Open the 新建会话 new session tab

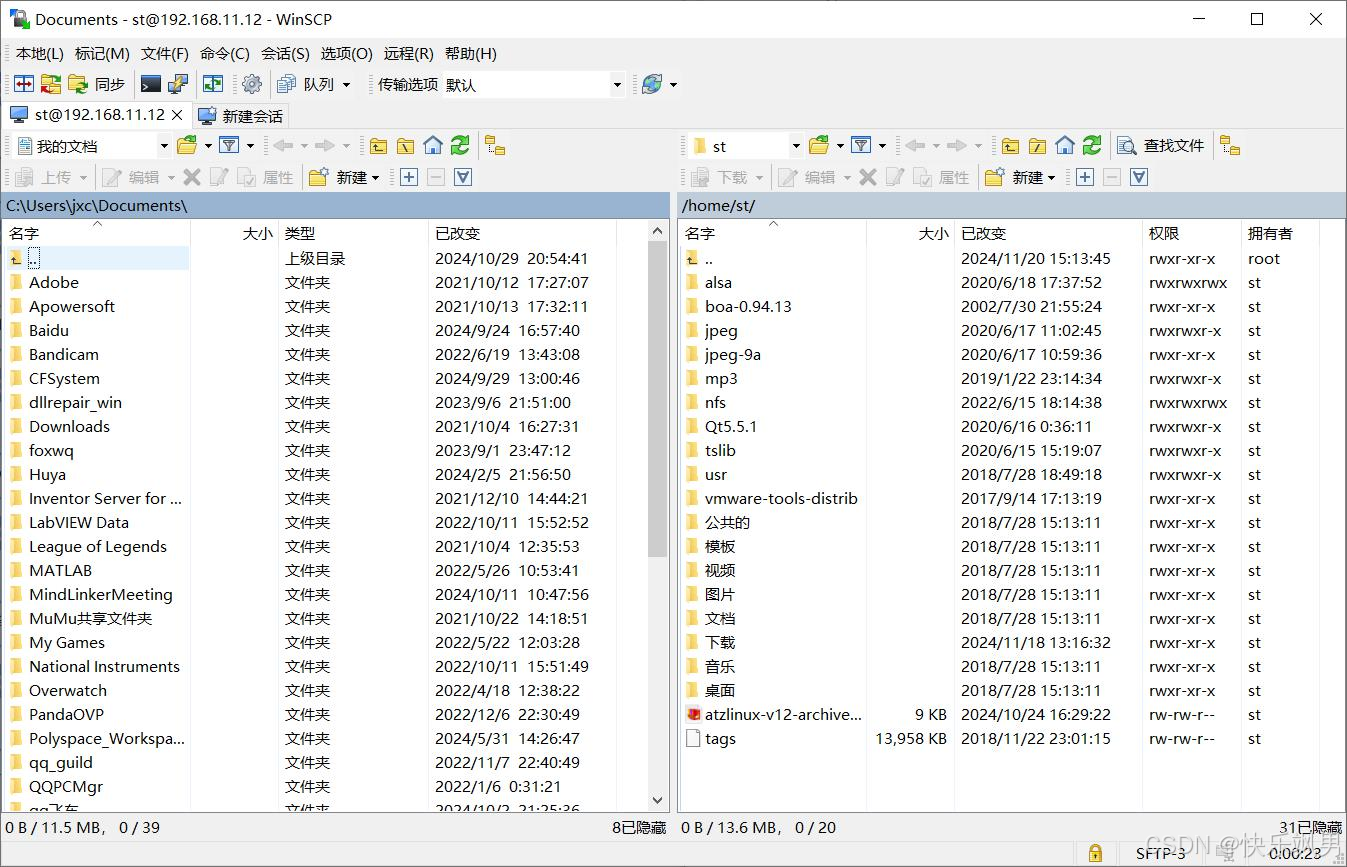coord(241,116)
